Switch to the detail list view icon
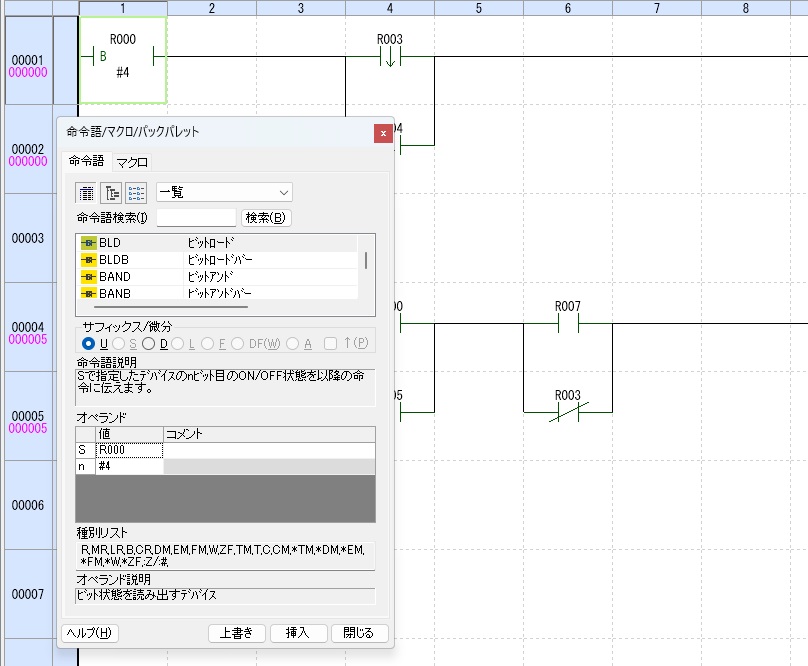This screenshot has height=666, width=808. tap(137, 193)
